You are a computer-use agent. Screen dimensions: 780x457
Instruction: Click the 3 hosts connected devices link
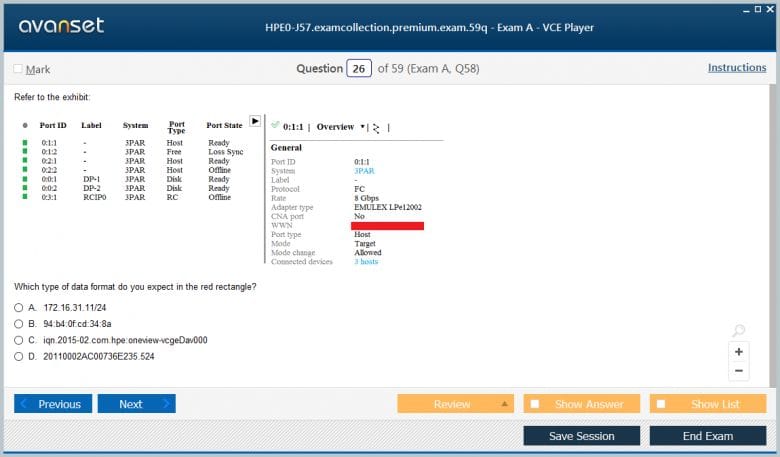(x=366, y=262)
